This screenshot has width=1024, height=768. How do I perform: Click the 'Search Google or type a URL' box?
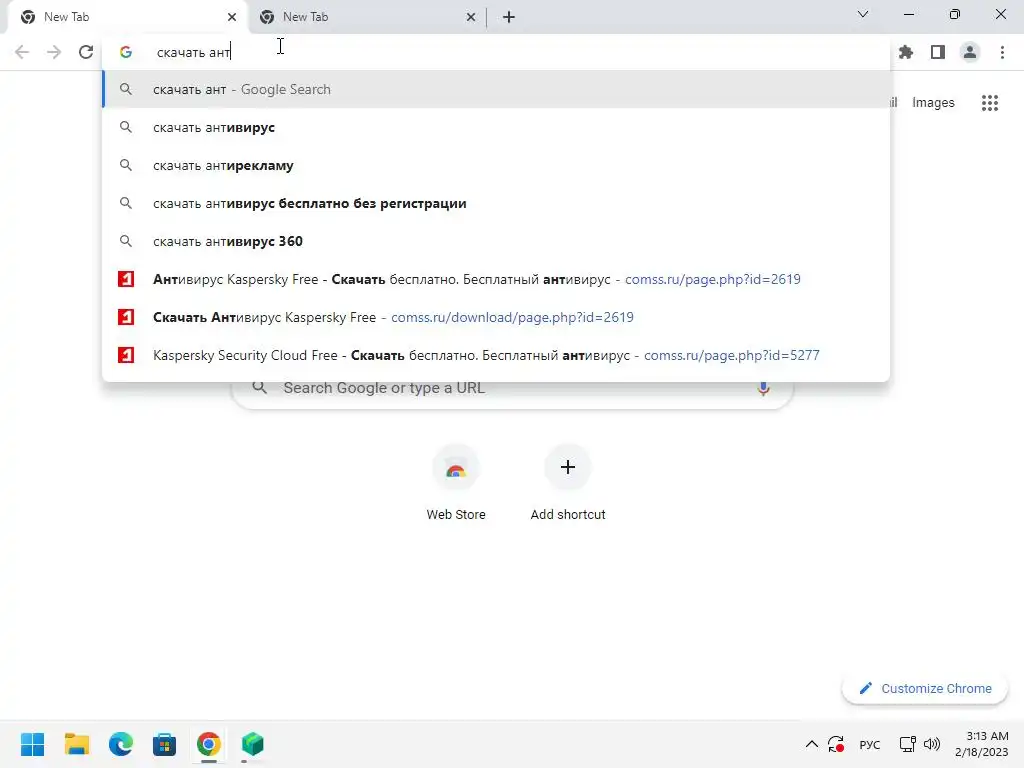pyautogui.click(x=512, y=388)
